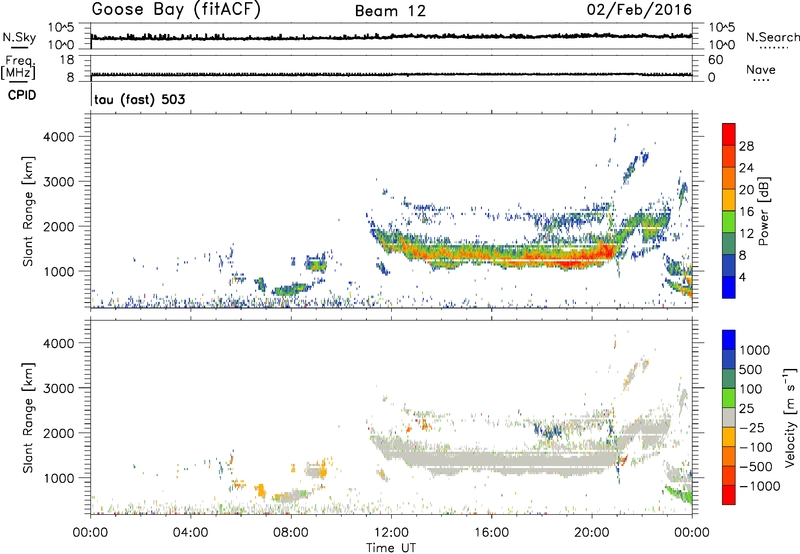Click the 'CPID' label

(x=22, y=95)
